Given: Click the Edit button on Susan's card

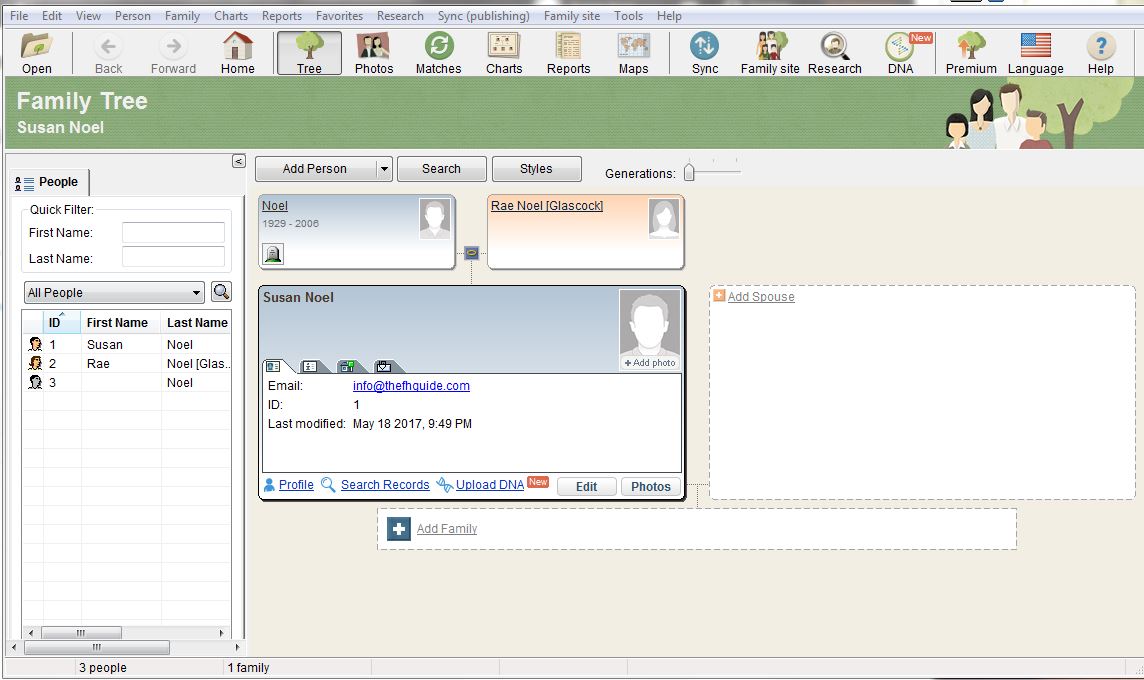Looking at the screenshot, I should click(586, 487).
